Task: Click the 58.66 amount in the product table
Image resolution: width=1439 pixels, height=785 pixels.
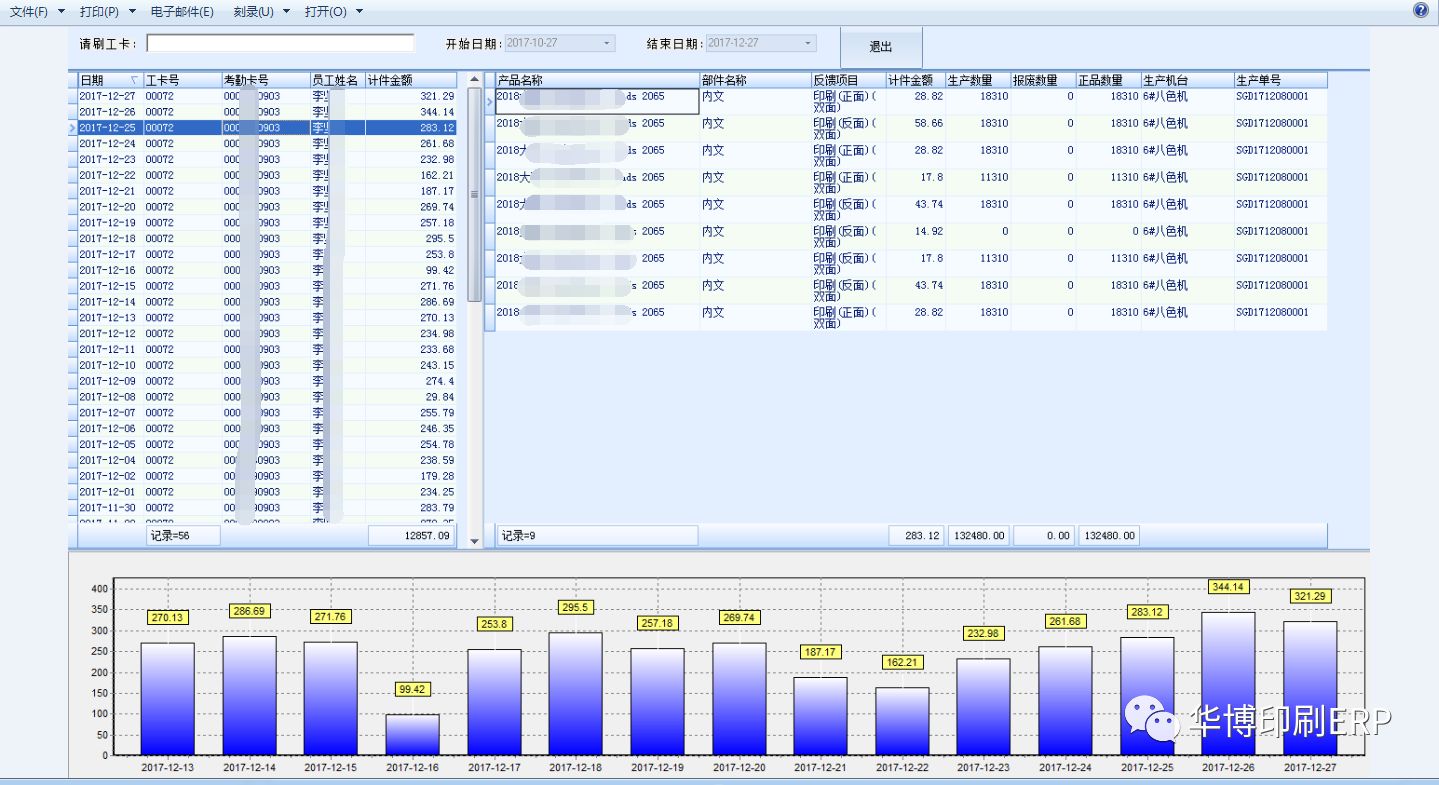Action: 915,128
